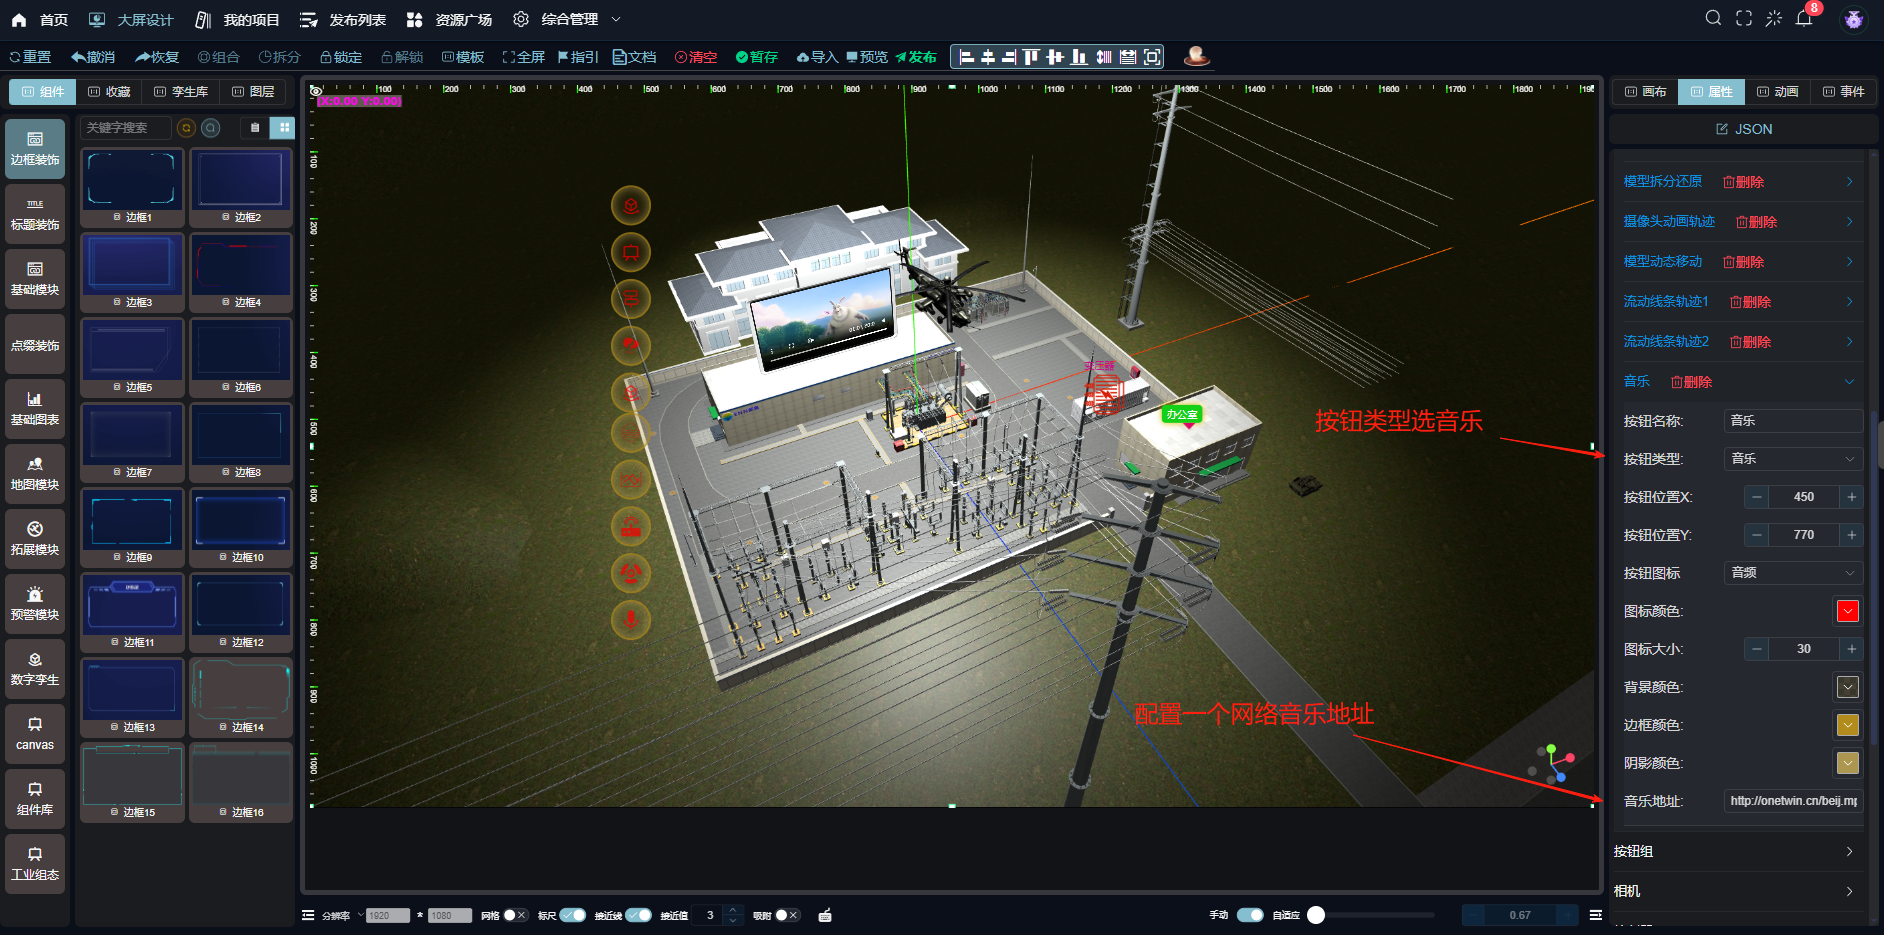Open the 按钮图标 dropdown

pyautogui.click(x=1793, y=573)
